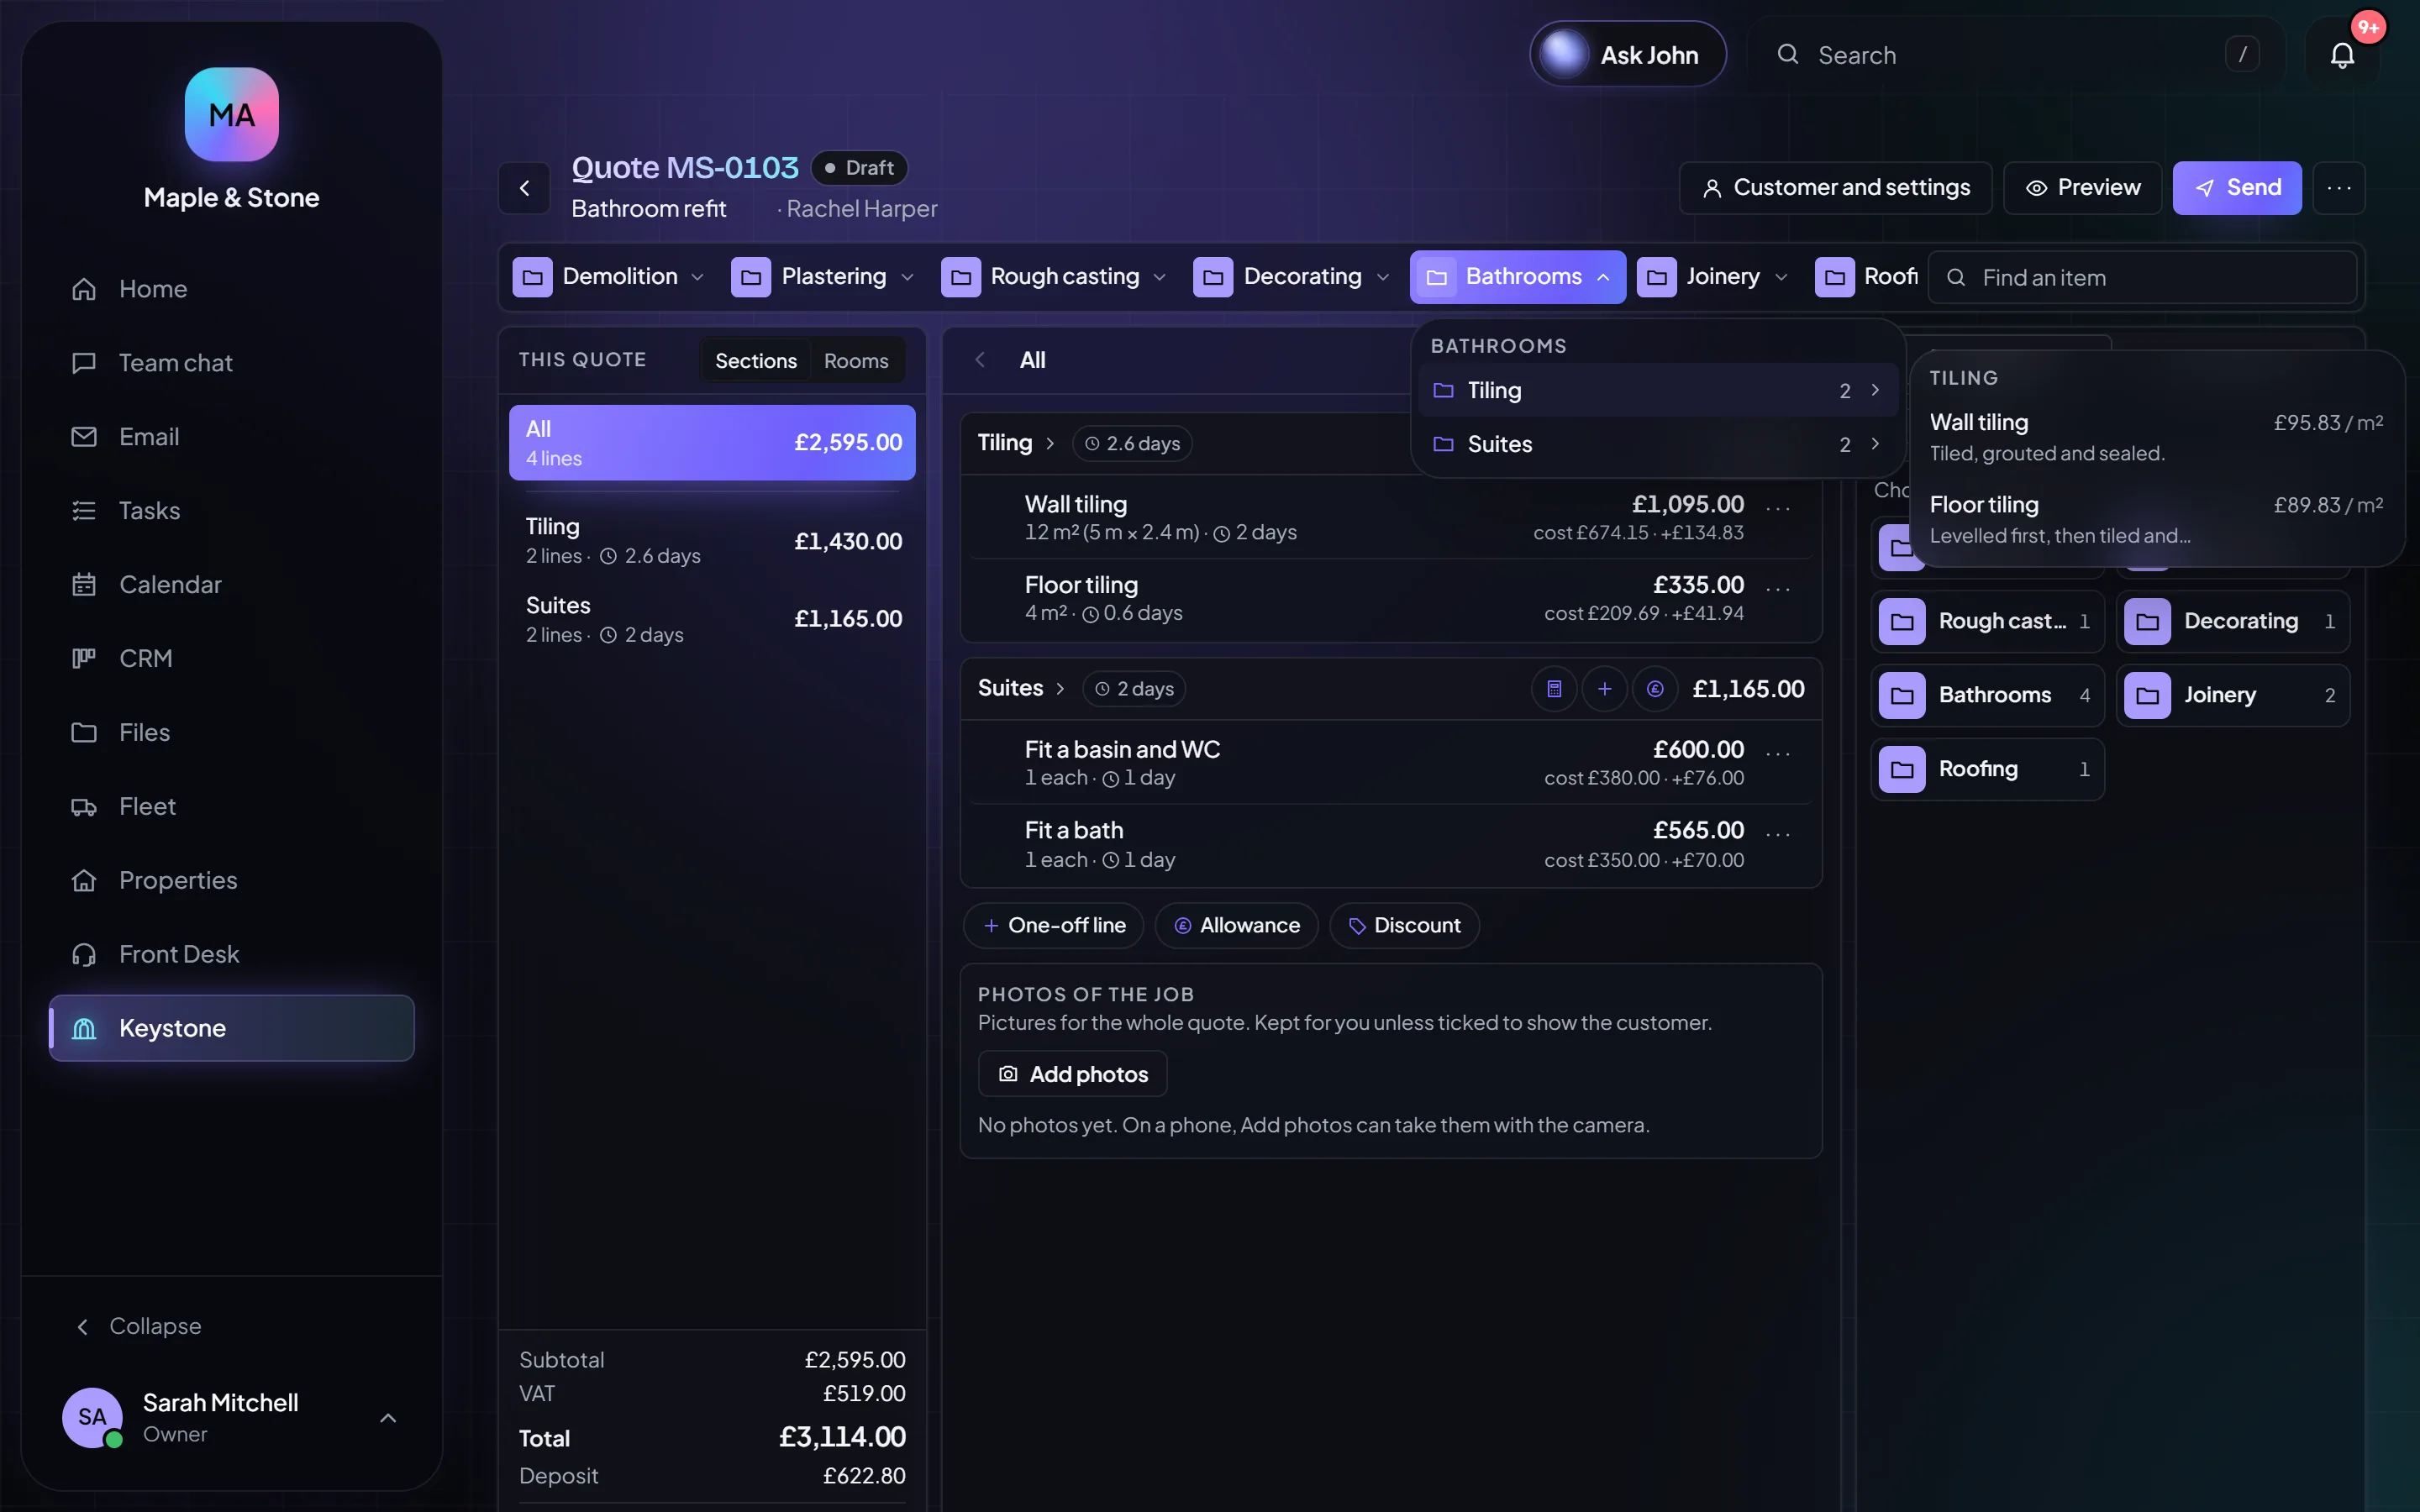
Task: Open Files in the sidebar
Action: click(x=231, y=733)
